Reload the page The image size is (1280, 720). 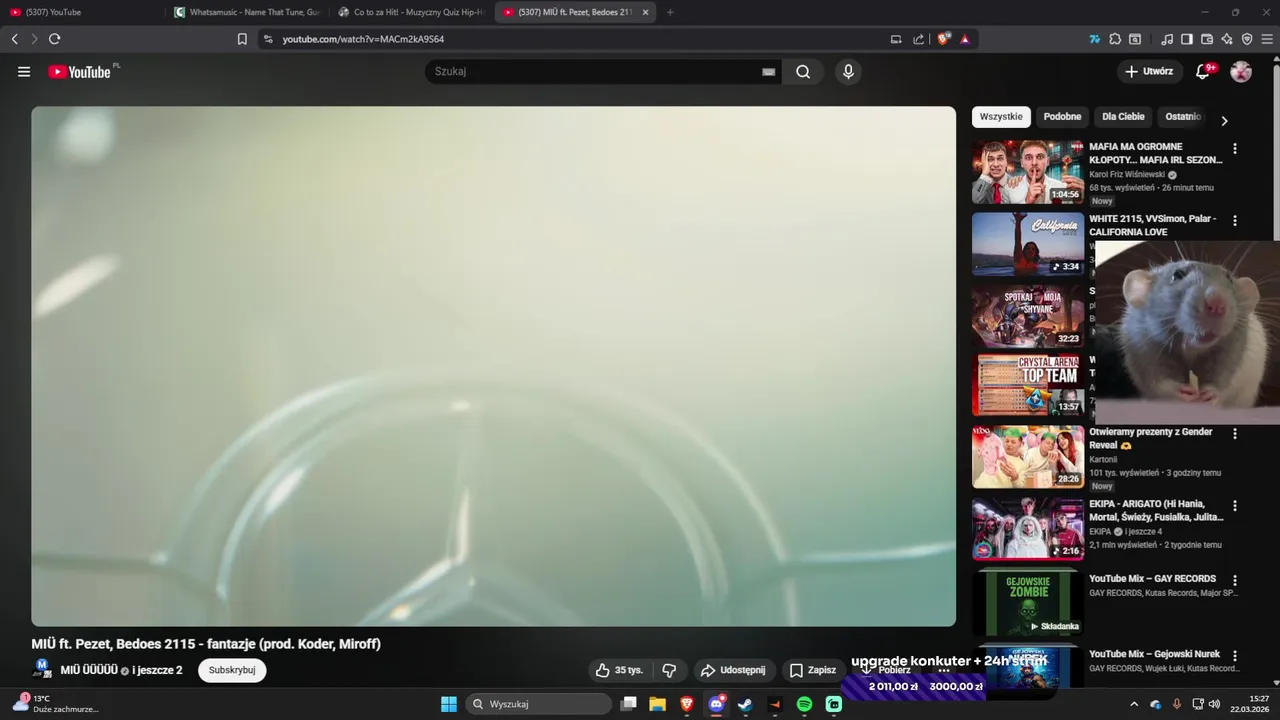[x=54, y=39]
